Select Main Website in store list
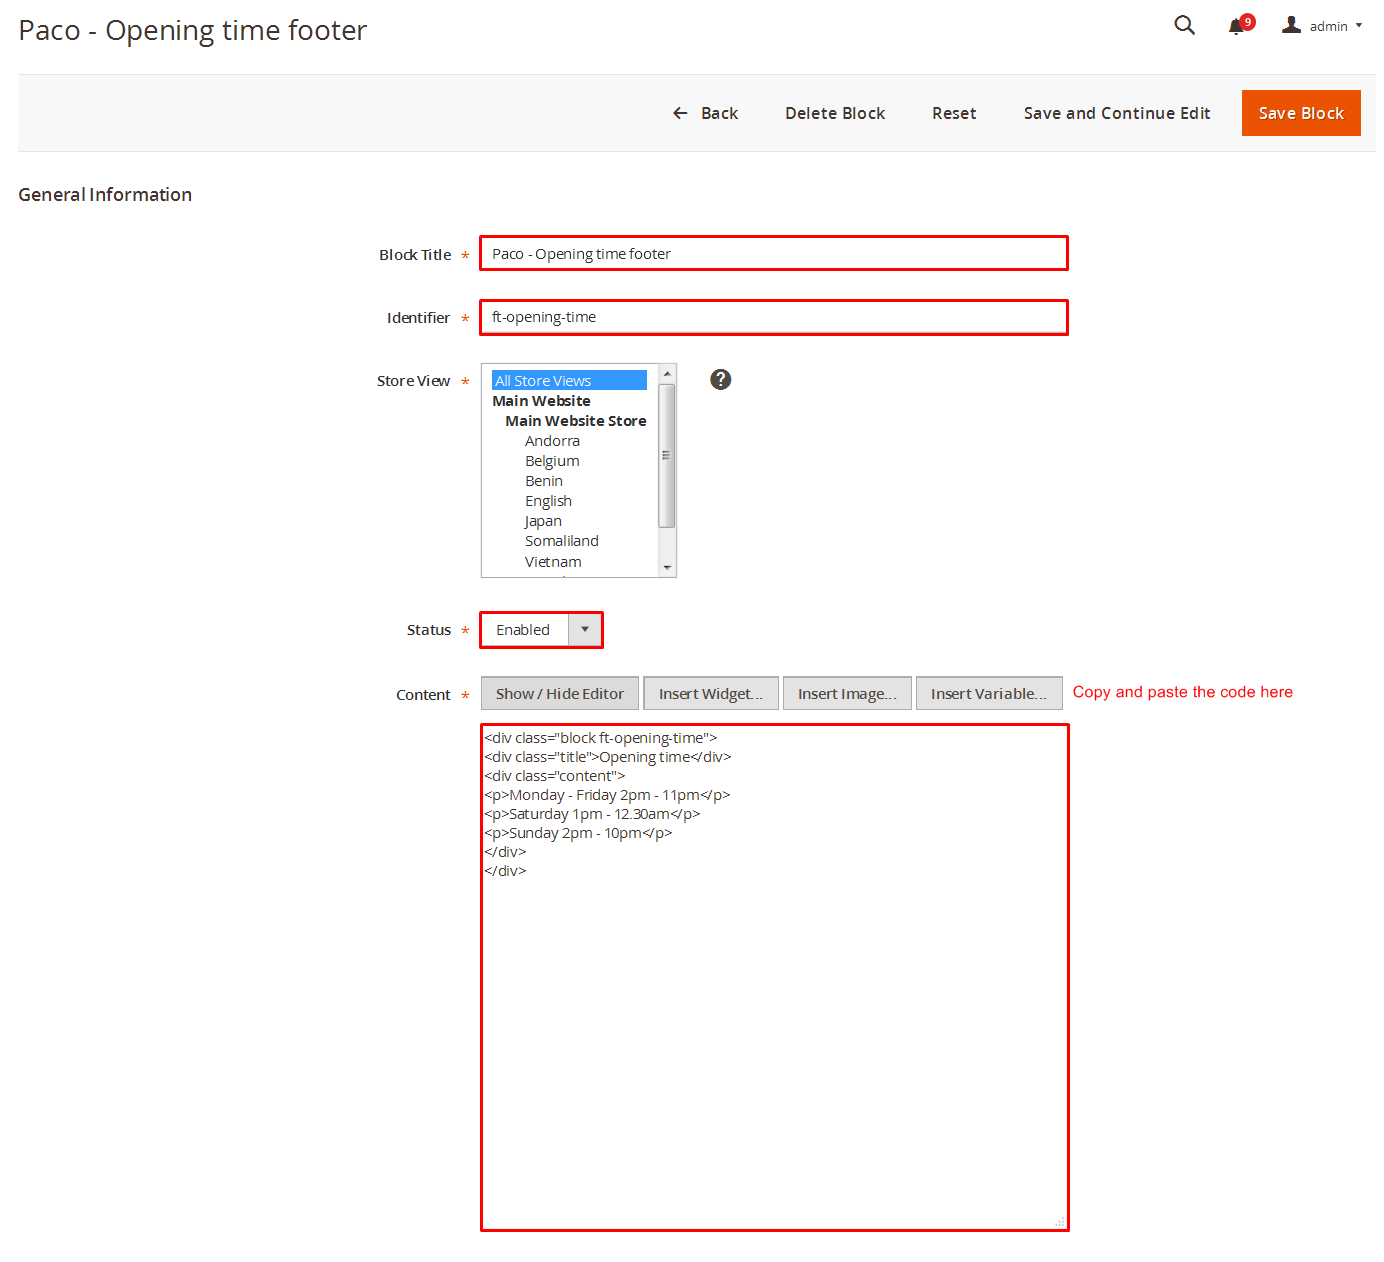The image size is (1384, 1262). point(541,401)
